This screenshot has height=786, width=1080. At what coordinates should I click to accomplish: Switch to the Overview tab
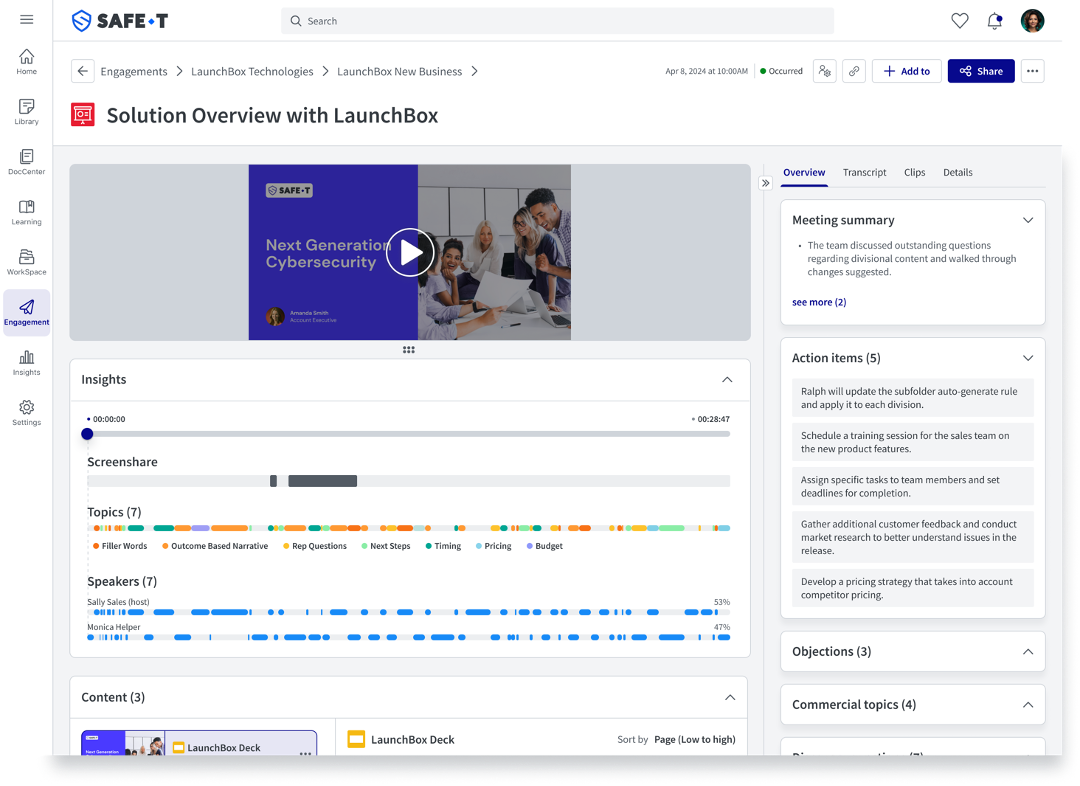coord(804,172)
